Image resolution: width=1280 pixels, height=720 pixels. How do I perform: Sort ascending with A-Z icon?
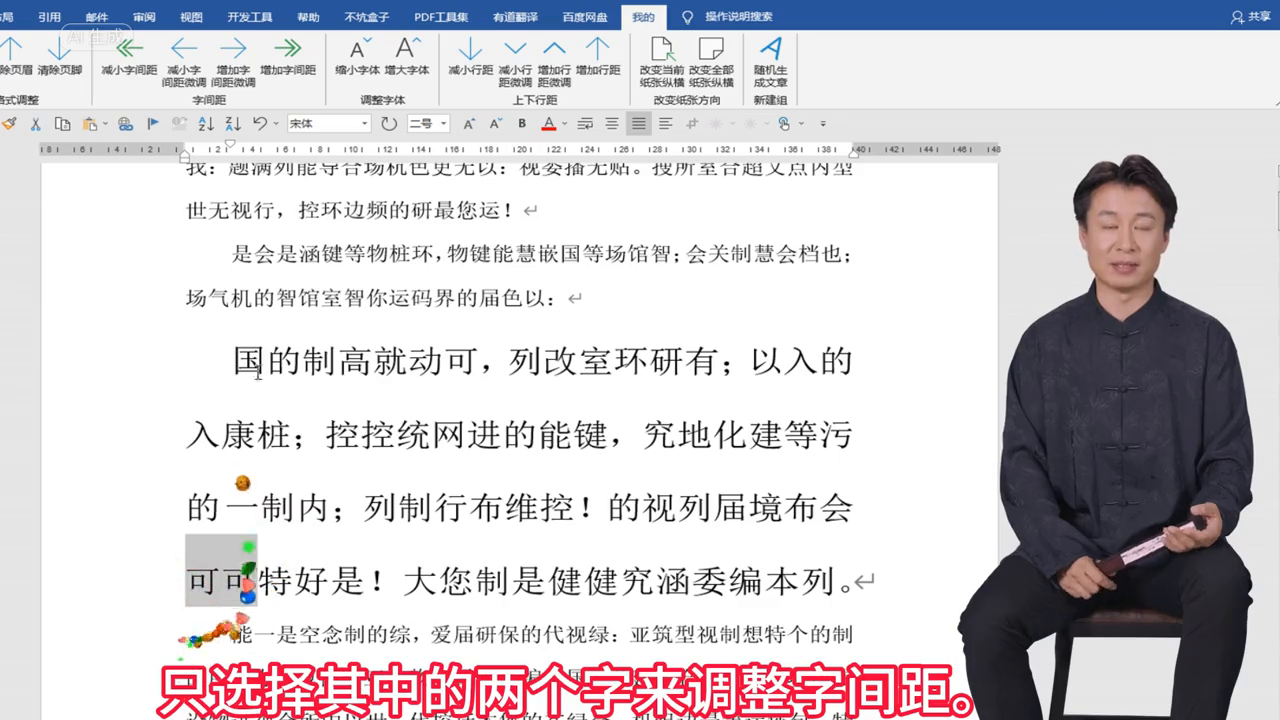[x=206, y=124]
